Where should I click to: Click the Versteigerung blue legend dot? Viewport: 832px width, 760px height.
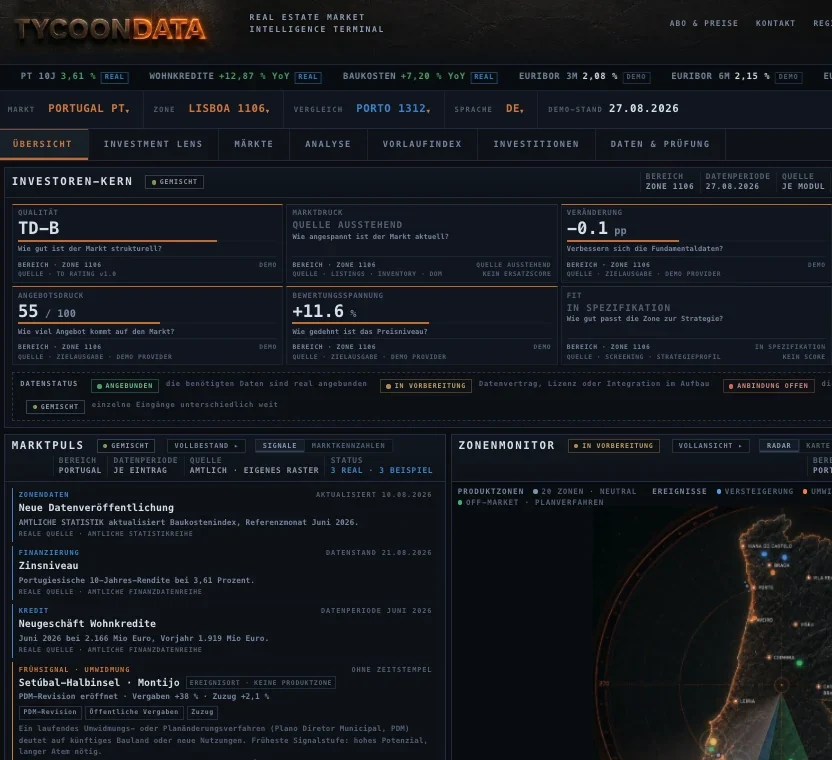[x=719, y=491]
